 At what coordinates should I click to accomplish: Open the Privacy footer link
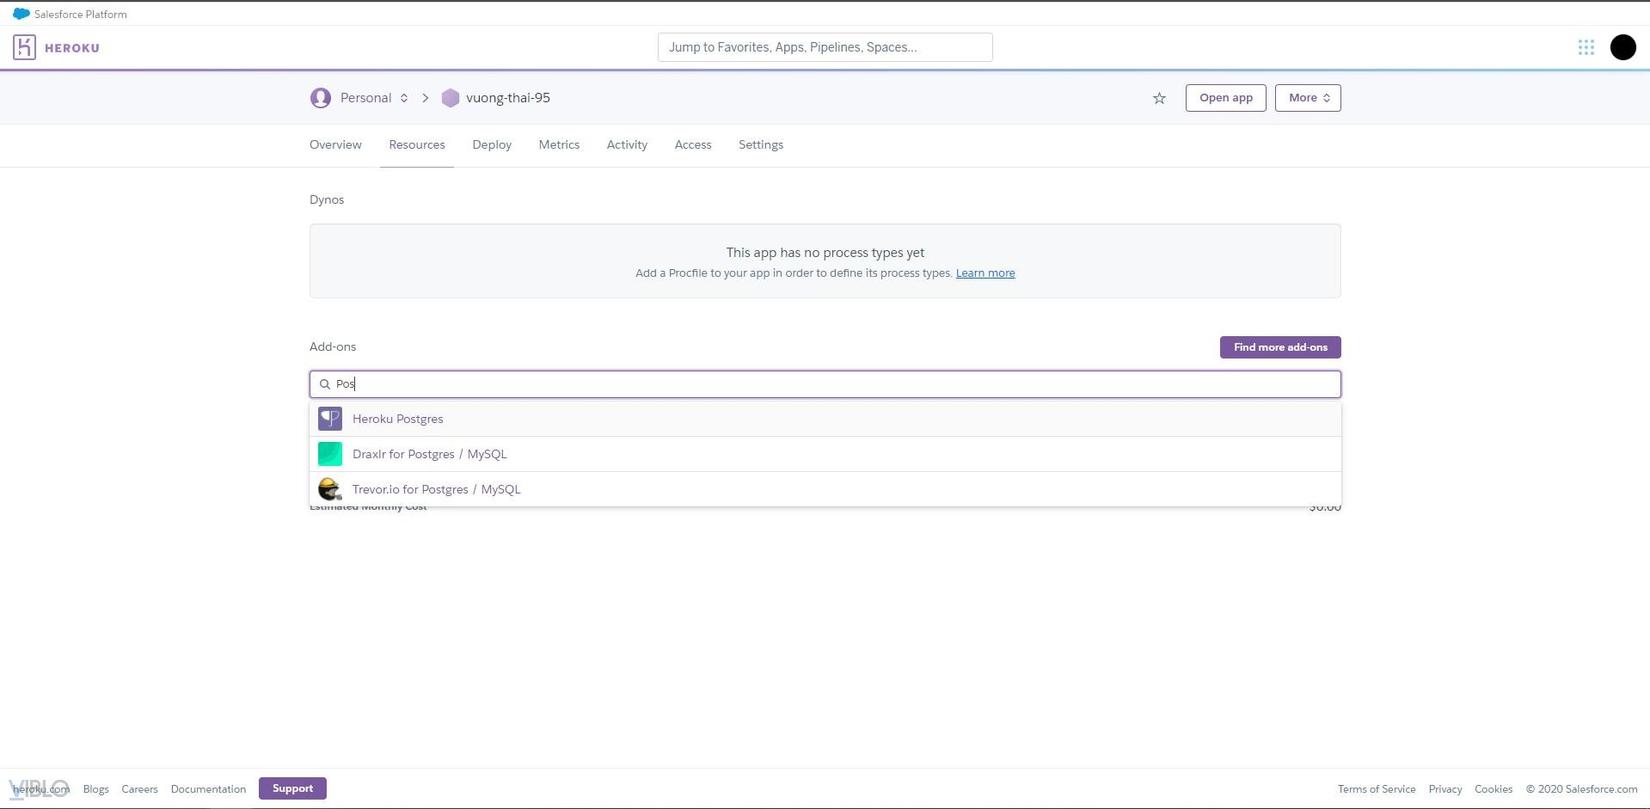[1445, 789]
